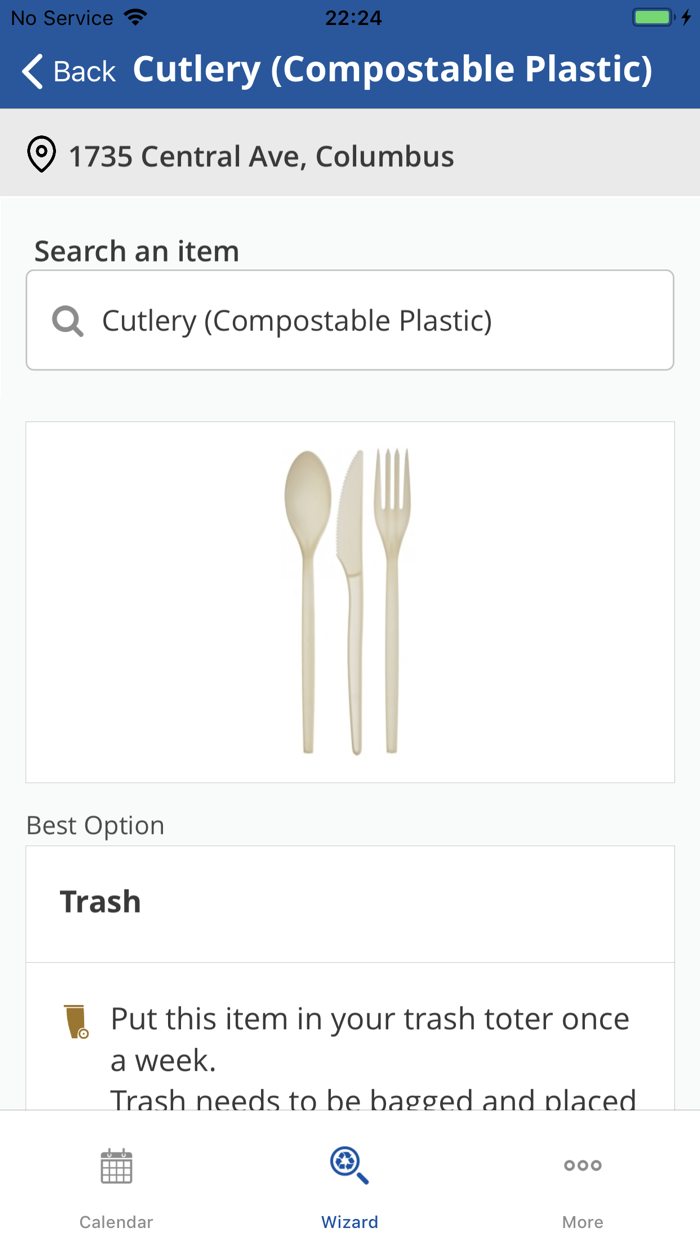Change the 1735 Central Ave address

(261, 156)
